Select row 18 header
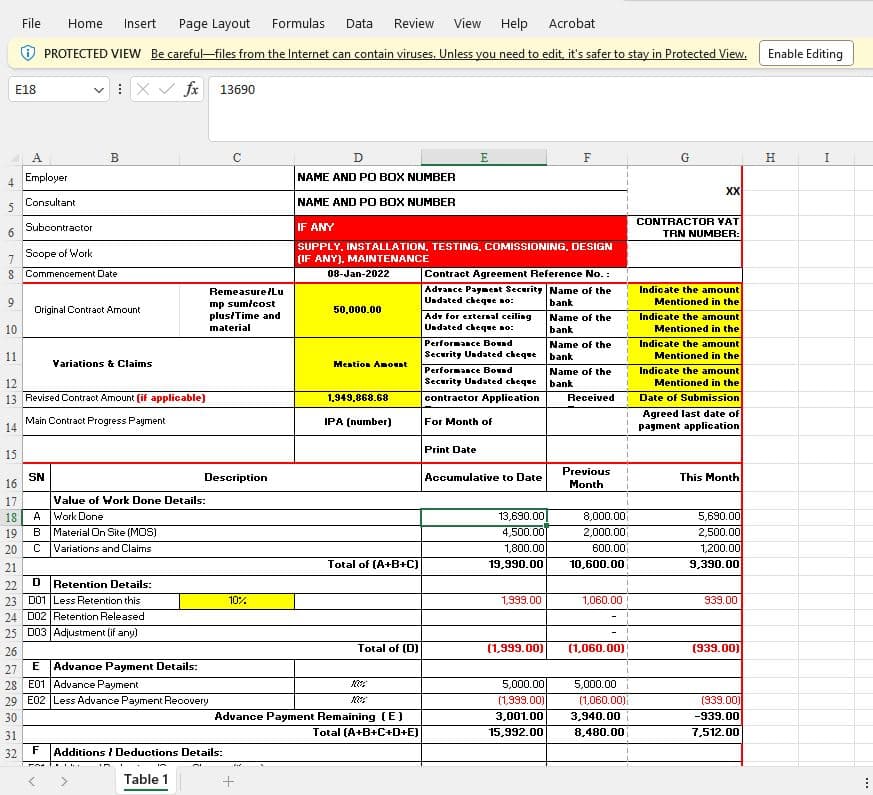Image resolution: width=873 pixels, height=795 pixels. pyautogui.click(x=11, y=517)
